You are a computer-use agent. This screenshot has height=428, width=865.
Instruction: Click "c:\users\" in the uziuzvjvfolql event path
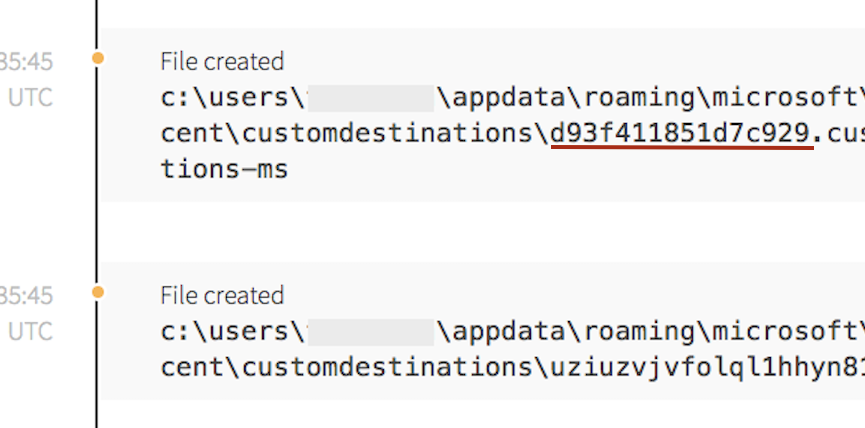(232, 332)
